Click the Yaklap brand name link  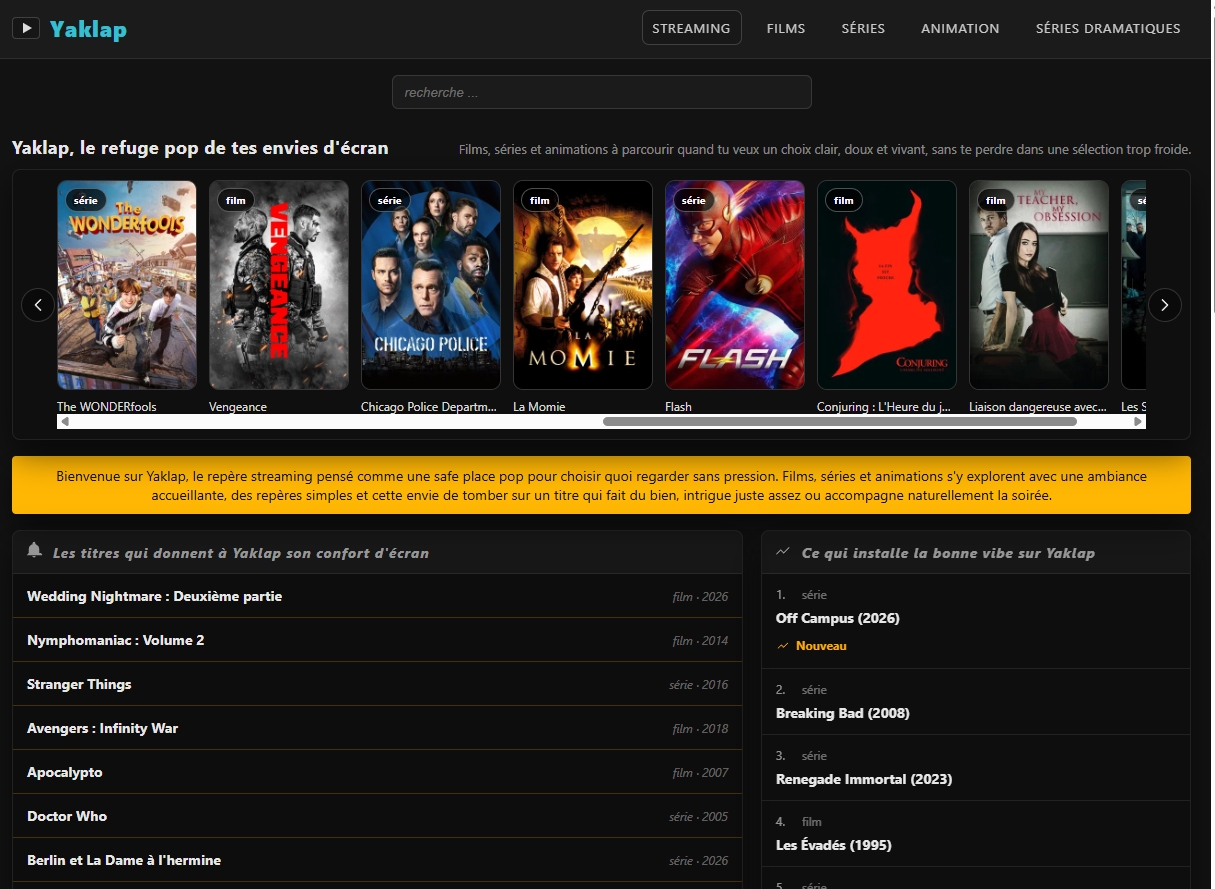(x=88, y=29)
